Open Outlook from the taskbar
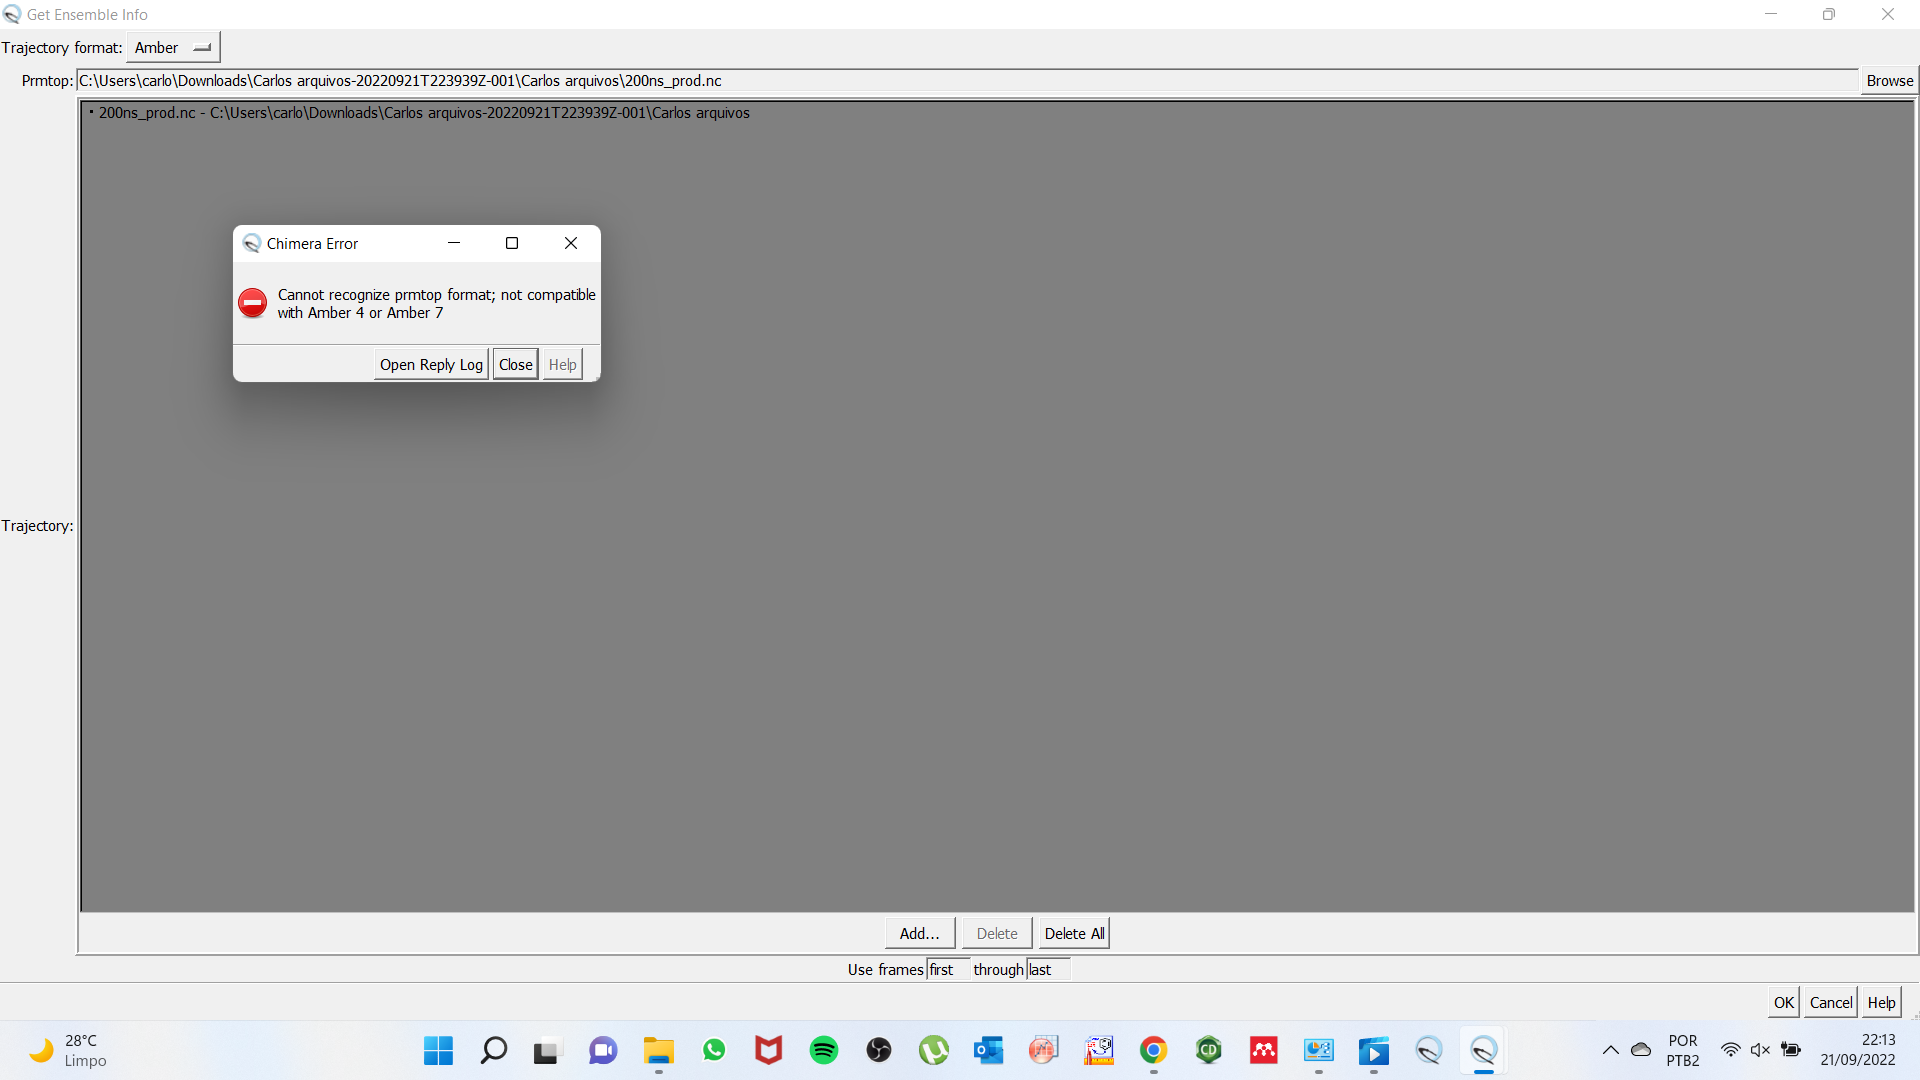The width and height of the screenshot is (1920, 1080). click(988, 1051)
